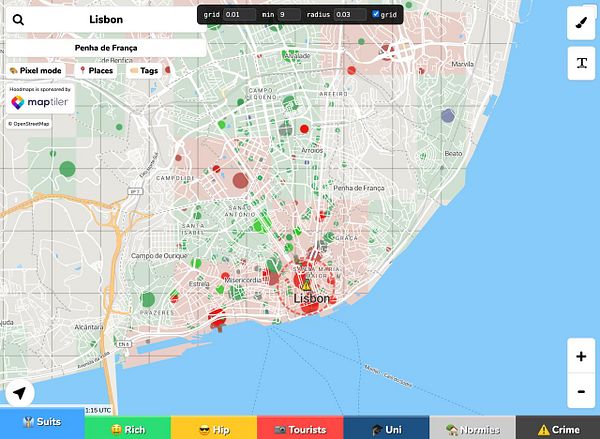Click the Campolide map label
This screenshot has height=439, width=600.
coord(175,178)
